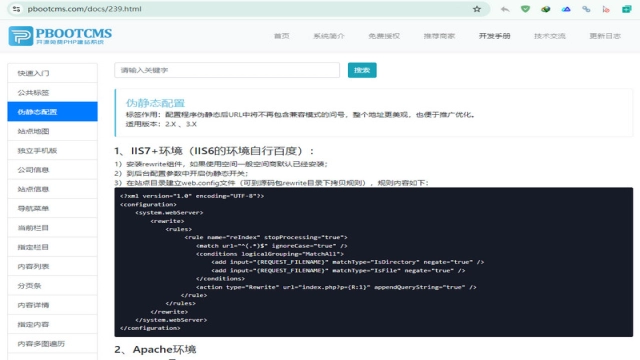Click step 1 about installing the rewrite component
640x360 pixels.
point(221,164)
